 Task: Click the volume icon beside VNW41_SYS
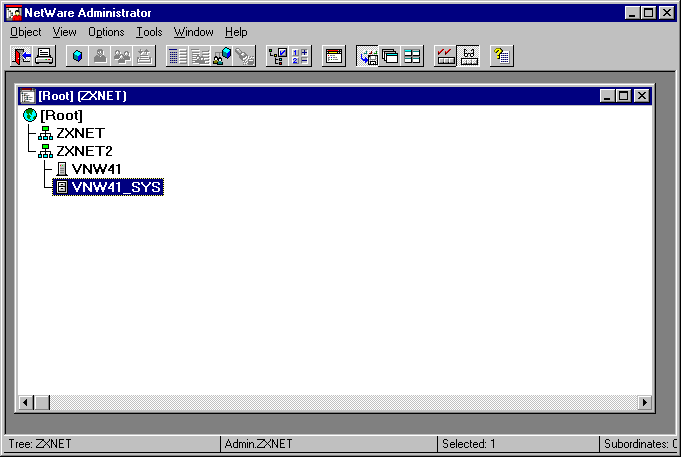(62, 187)
